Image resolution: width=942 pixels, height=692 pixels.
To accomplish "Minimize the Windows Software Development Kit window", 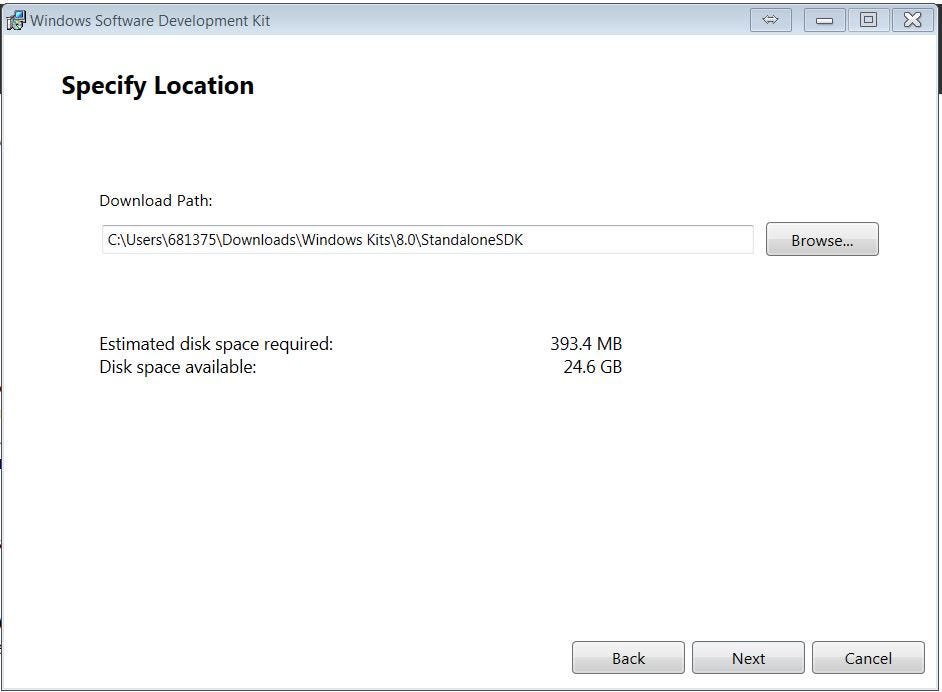I will point(824,20).
